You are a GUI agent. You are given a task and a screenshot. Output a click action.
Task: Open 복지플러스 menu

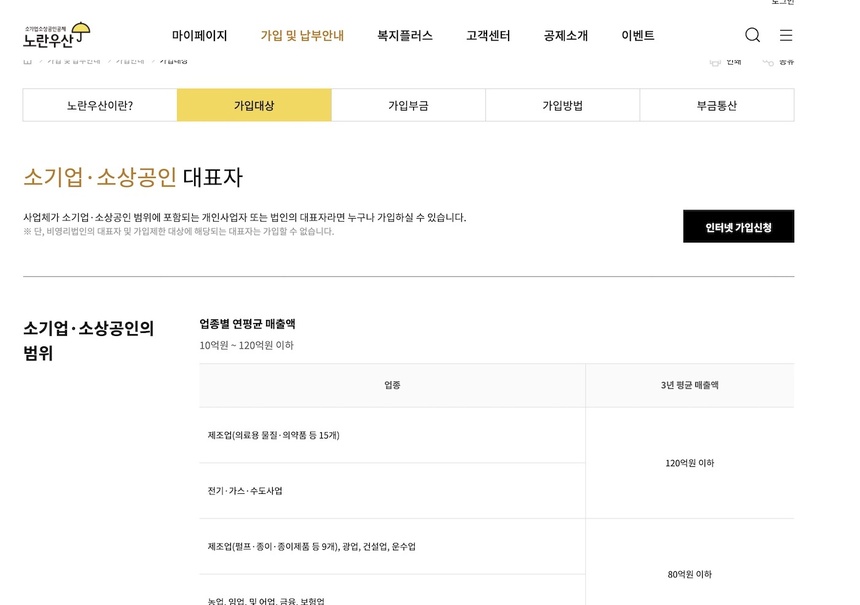405,36
